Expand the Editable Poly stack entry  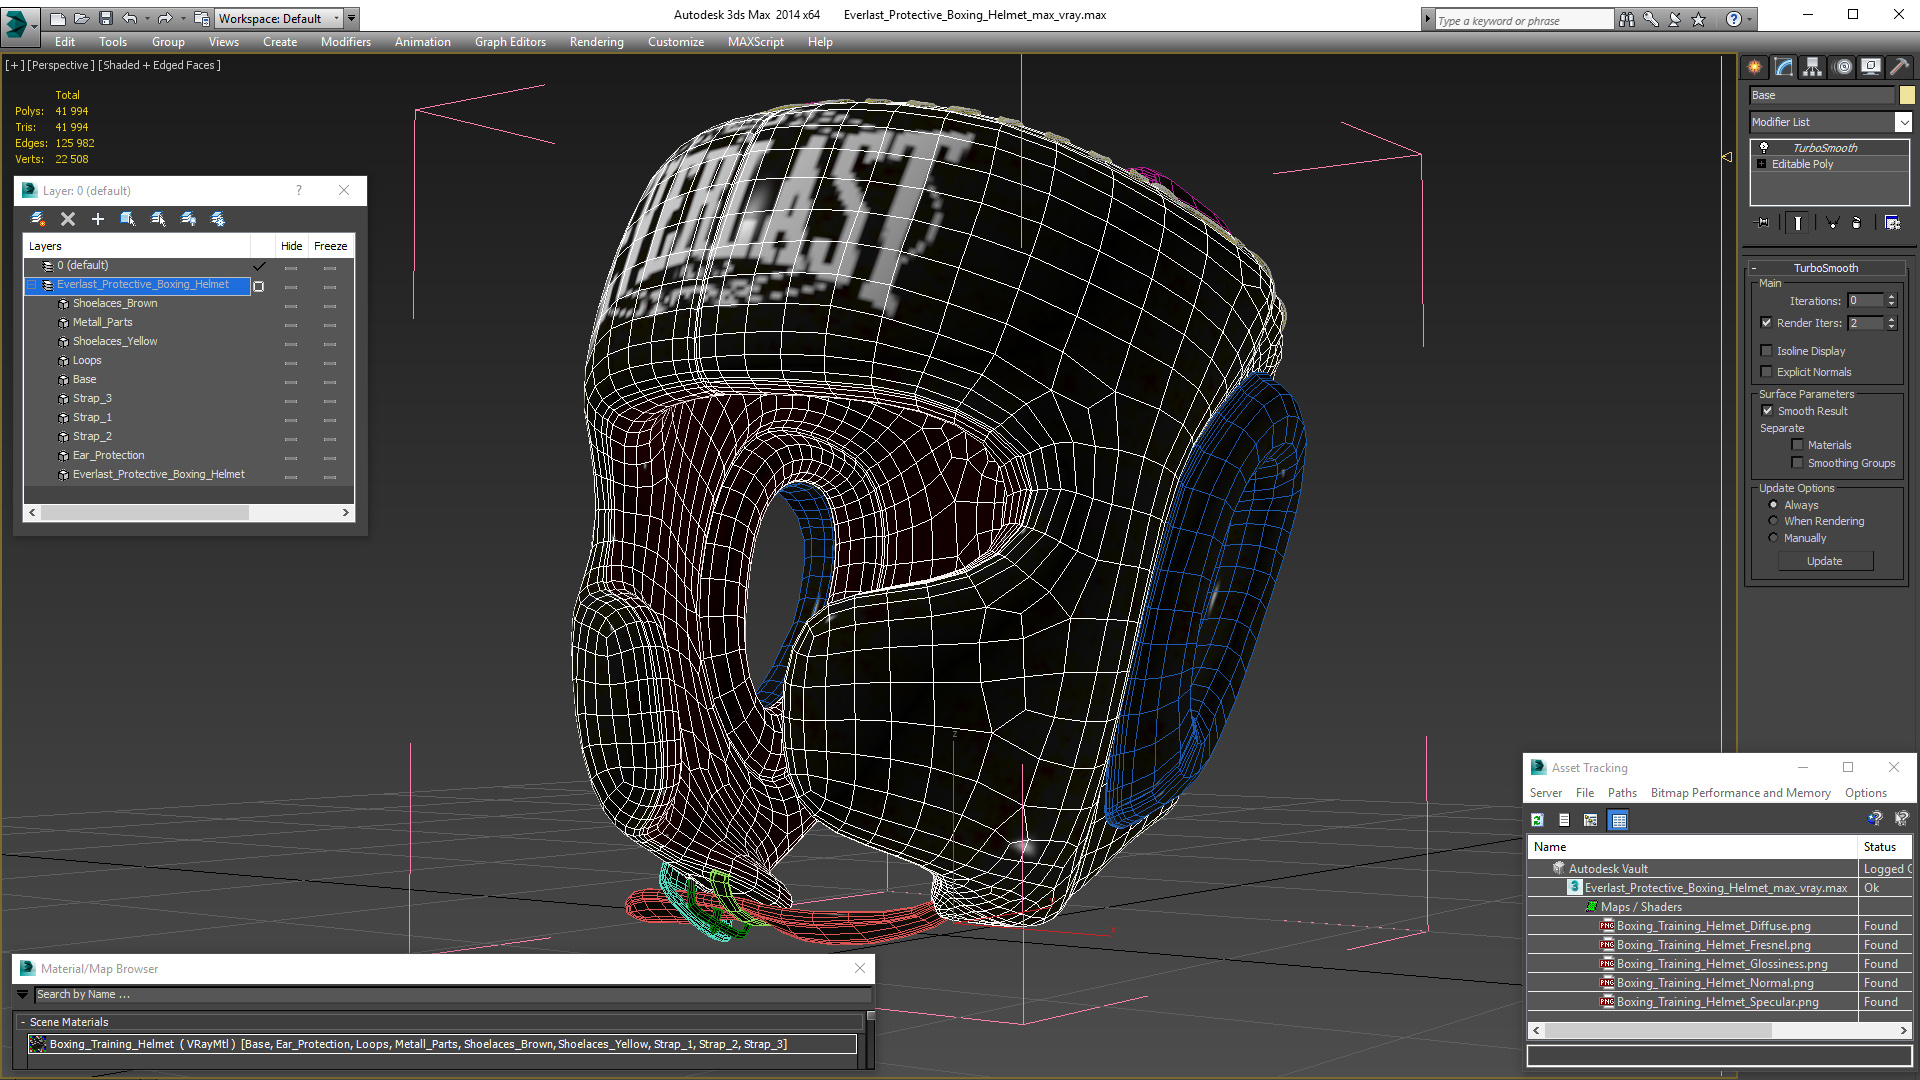1762,164
